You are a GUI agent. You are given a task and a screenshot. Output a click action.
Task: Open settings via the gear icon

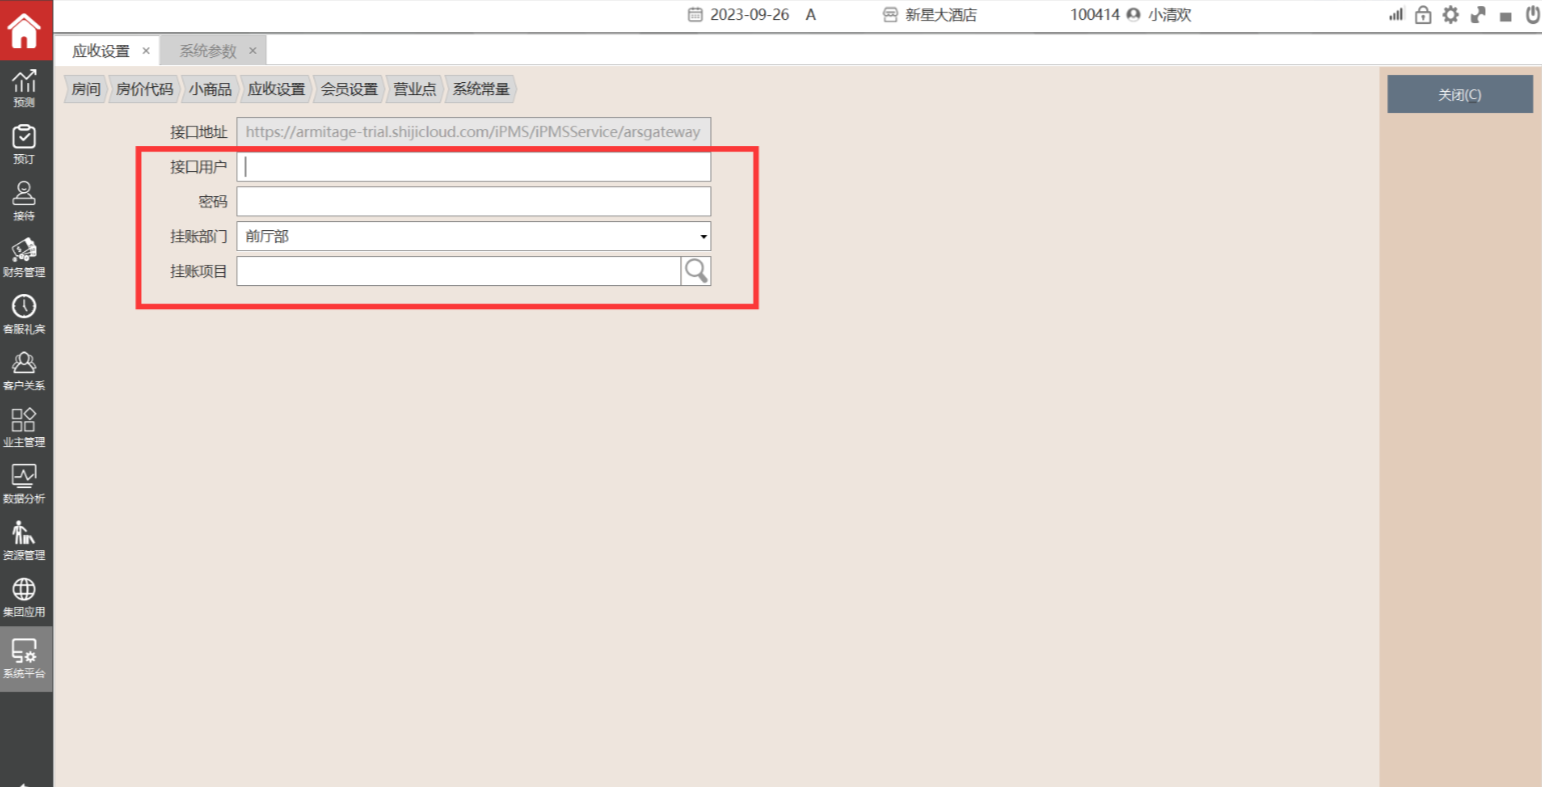[x=1450, y=15]
